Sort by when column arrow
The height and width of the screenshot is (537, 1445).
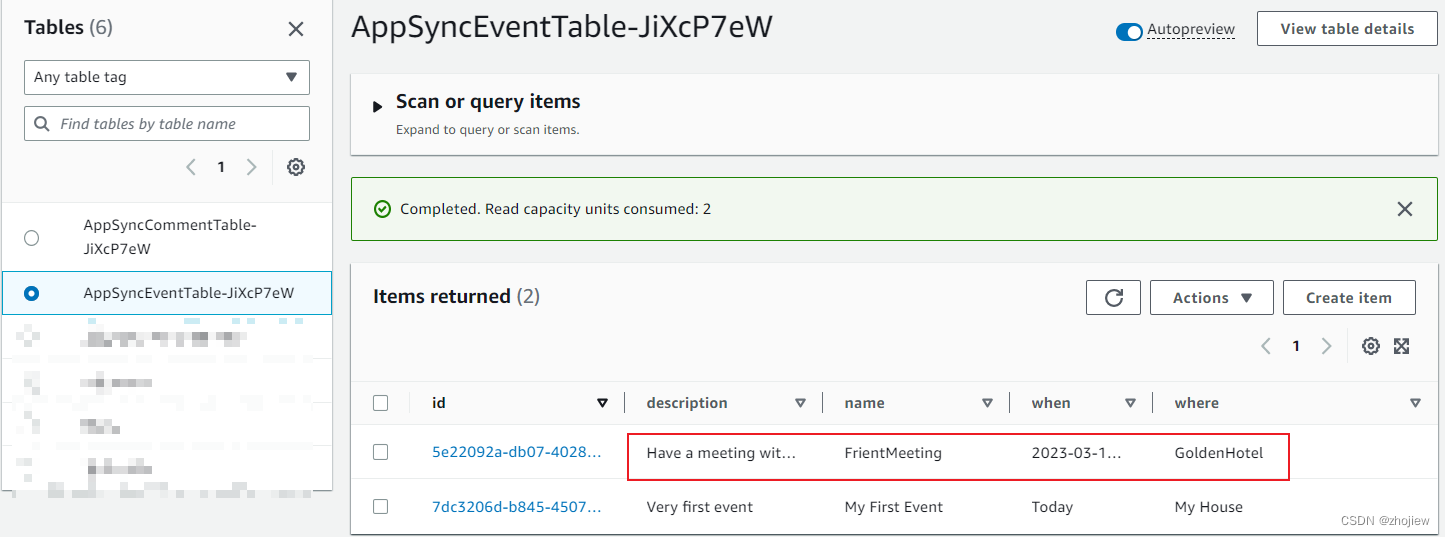pyautogui.click(x=1130, y=403)
